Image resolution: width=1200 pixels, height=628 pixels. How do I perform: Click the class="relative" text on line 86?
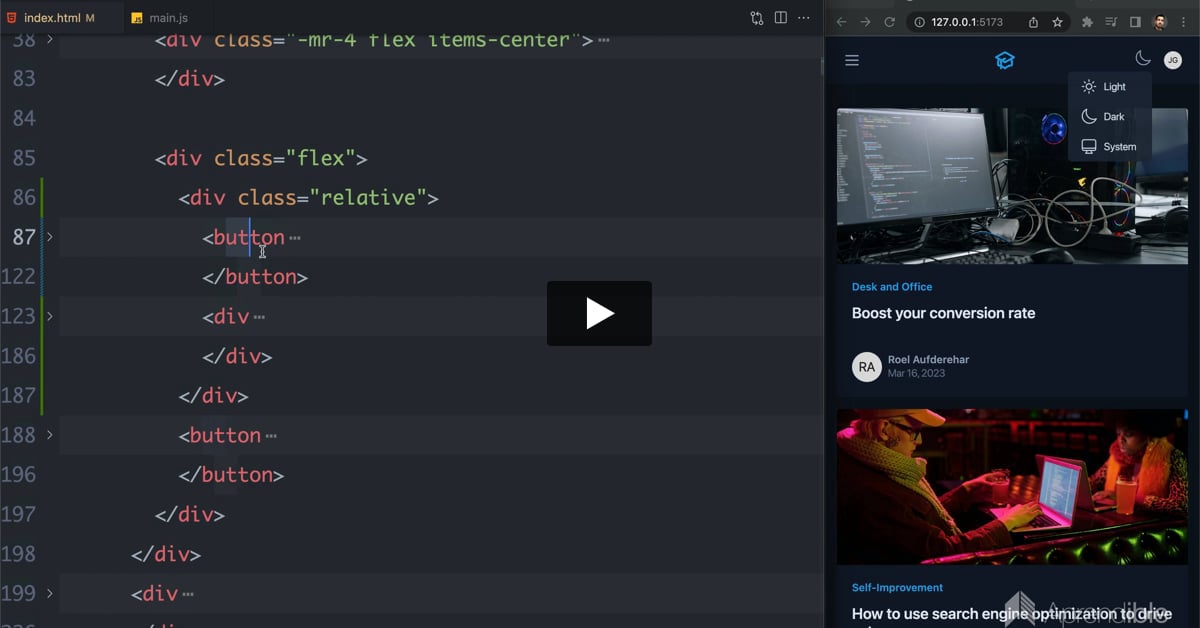[x=332, y=197]
